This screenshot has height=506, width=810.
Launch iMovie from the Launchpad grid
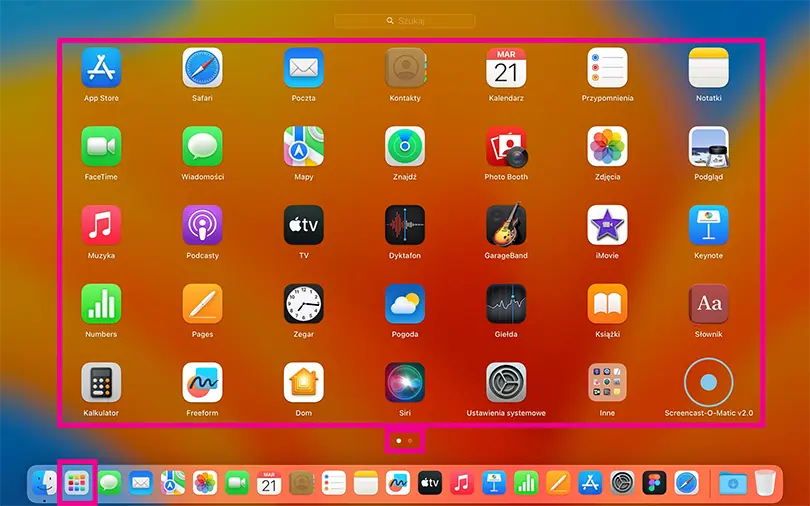click(x=607, y=225)
